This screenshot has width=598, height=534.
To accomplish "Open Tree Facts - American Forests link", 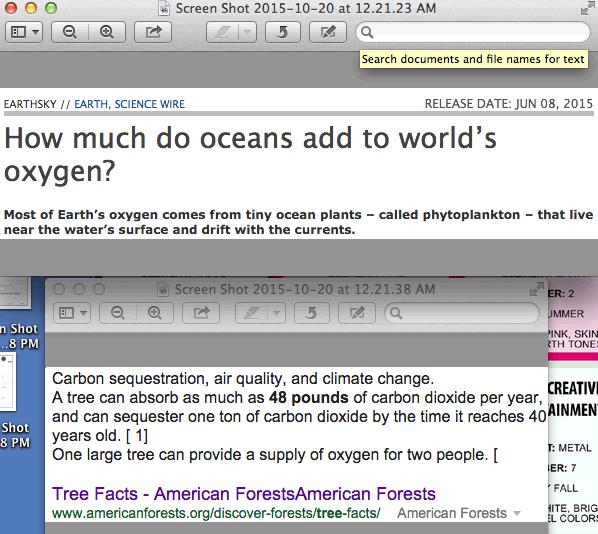I will tap(244, 494).
